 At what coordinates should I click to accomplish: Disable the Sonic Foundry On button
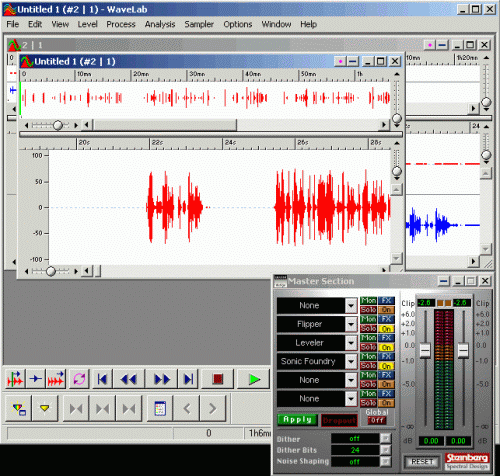coord(386,366)
